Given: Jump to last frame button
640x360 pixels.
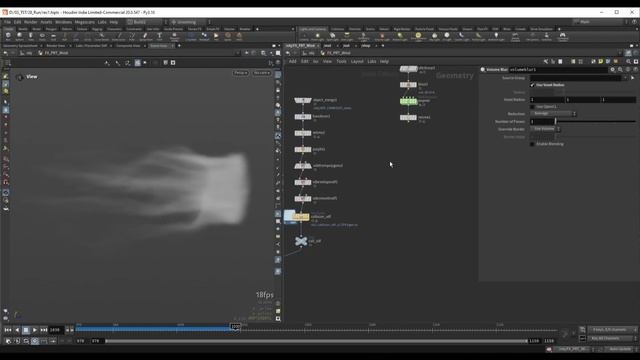Looking at the screenshot, I should point(44,330).
